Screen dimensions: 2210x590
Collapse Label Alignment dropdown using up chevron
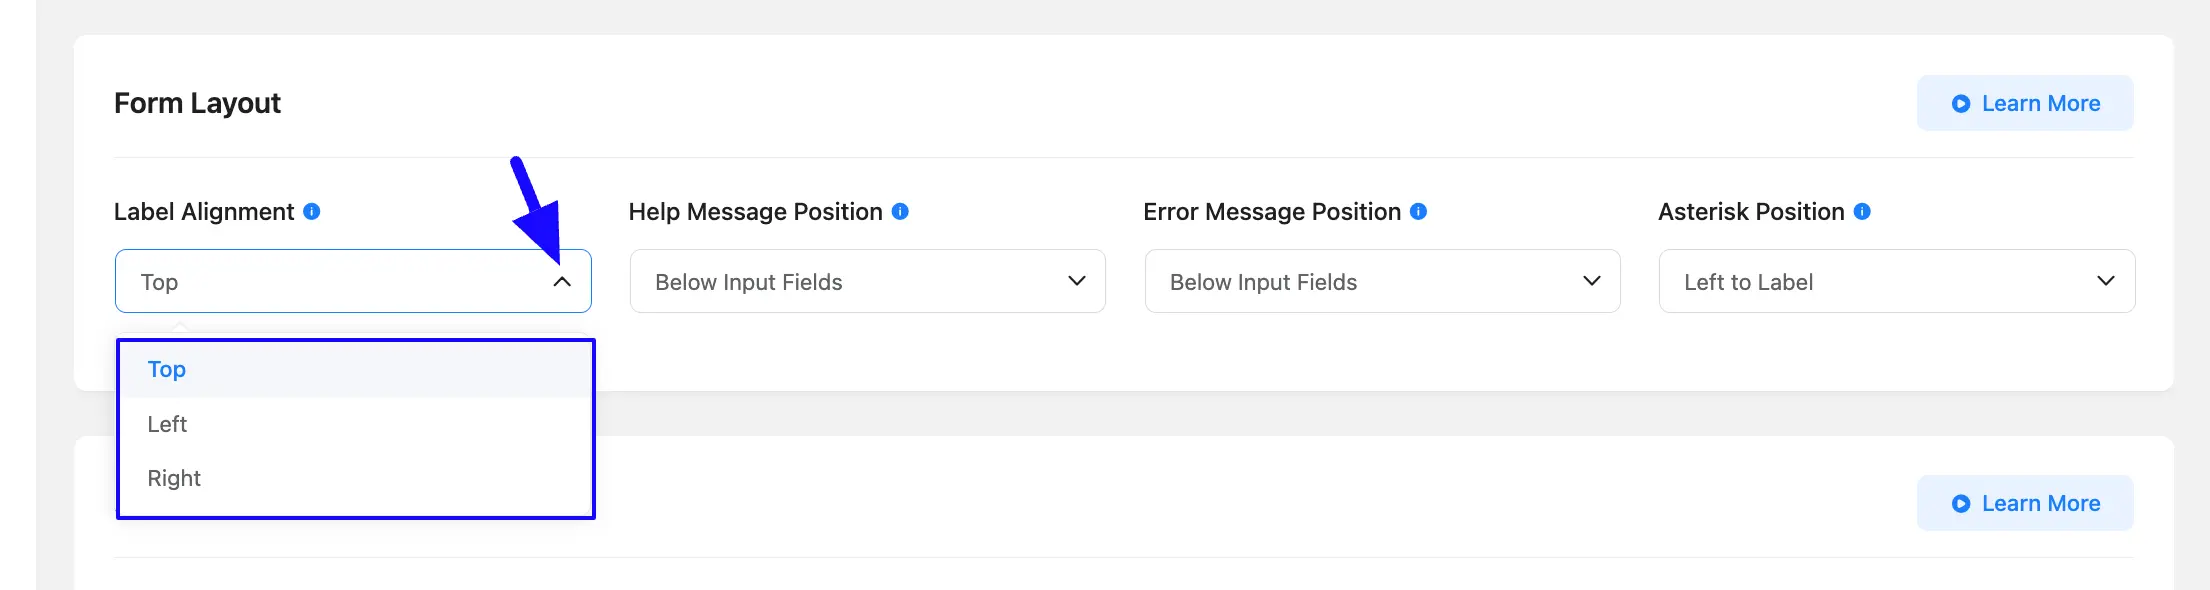coord(562,282)
